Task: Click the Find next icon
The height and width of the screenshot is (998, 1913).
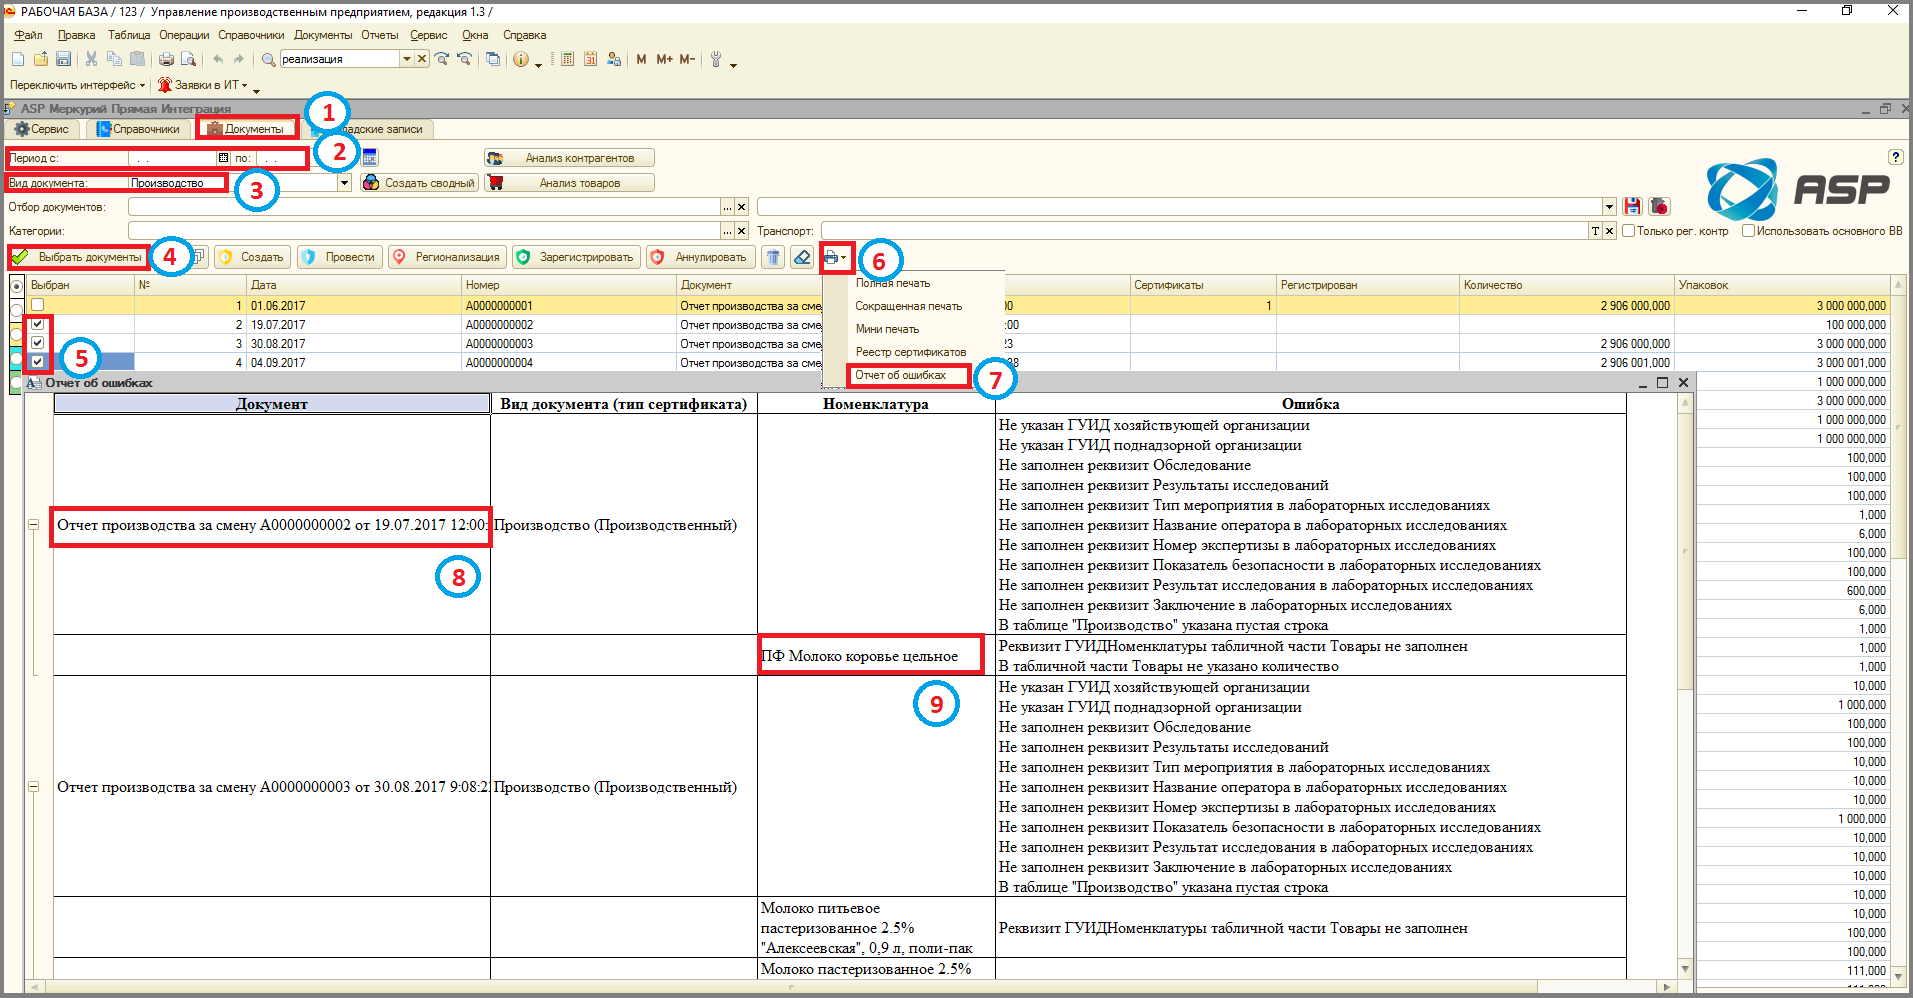Action: (x=442, y=59)
